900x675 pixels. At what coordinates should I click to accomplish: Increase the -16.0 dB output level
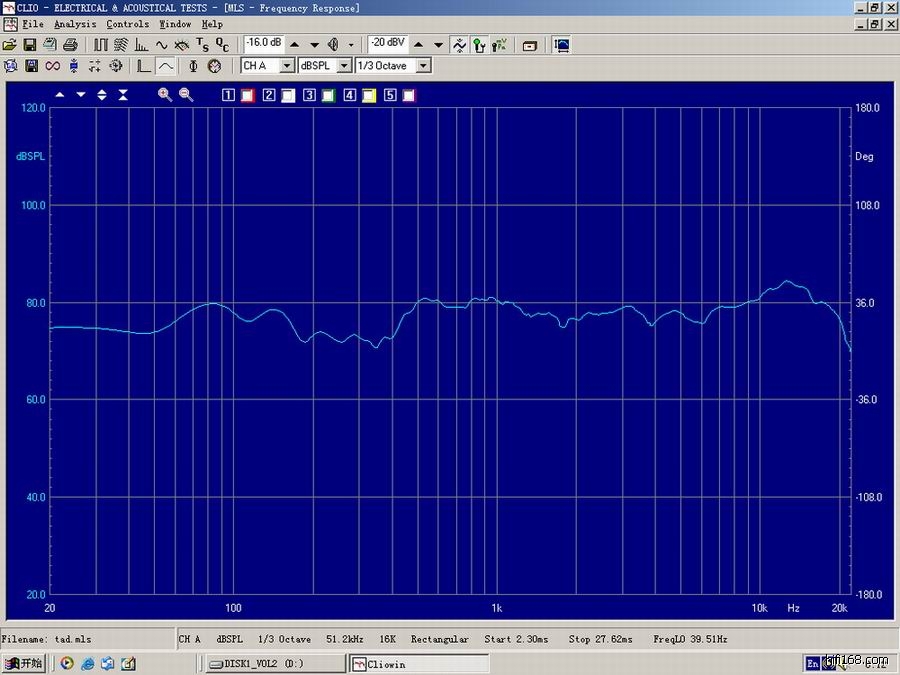(294, 45)
